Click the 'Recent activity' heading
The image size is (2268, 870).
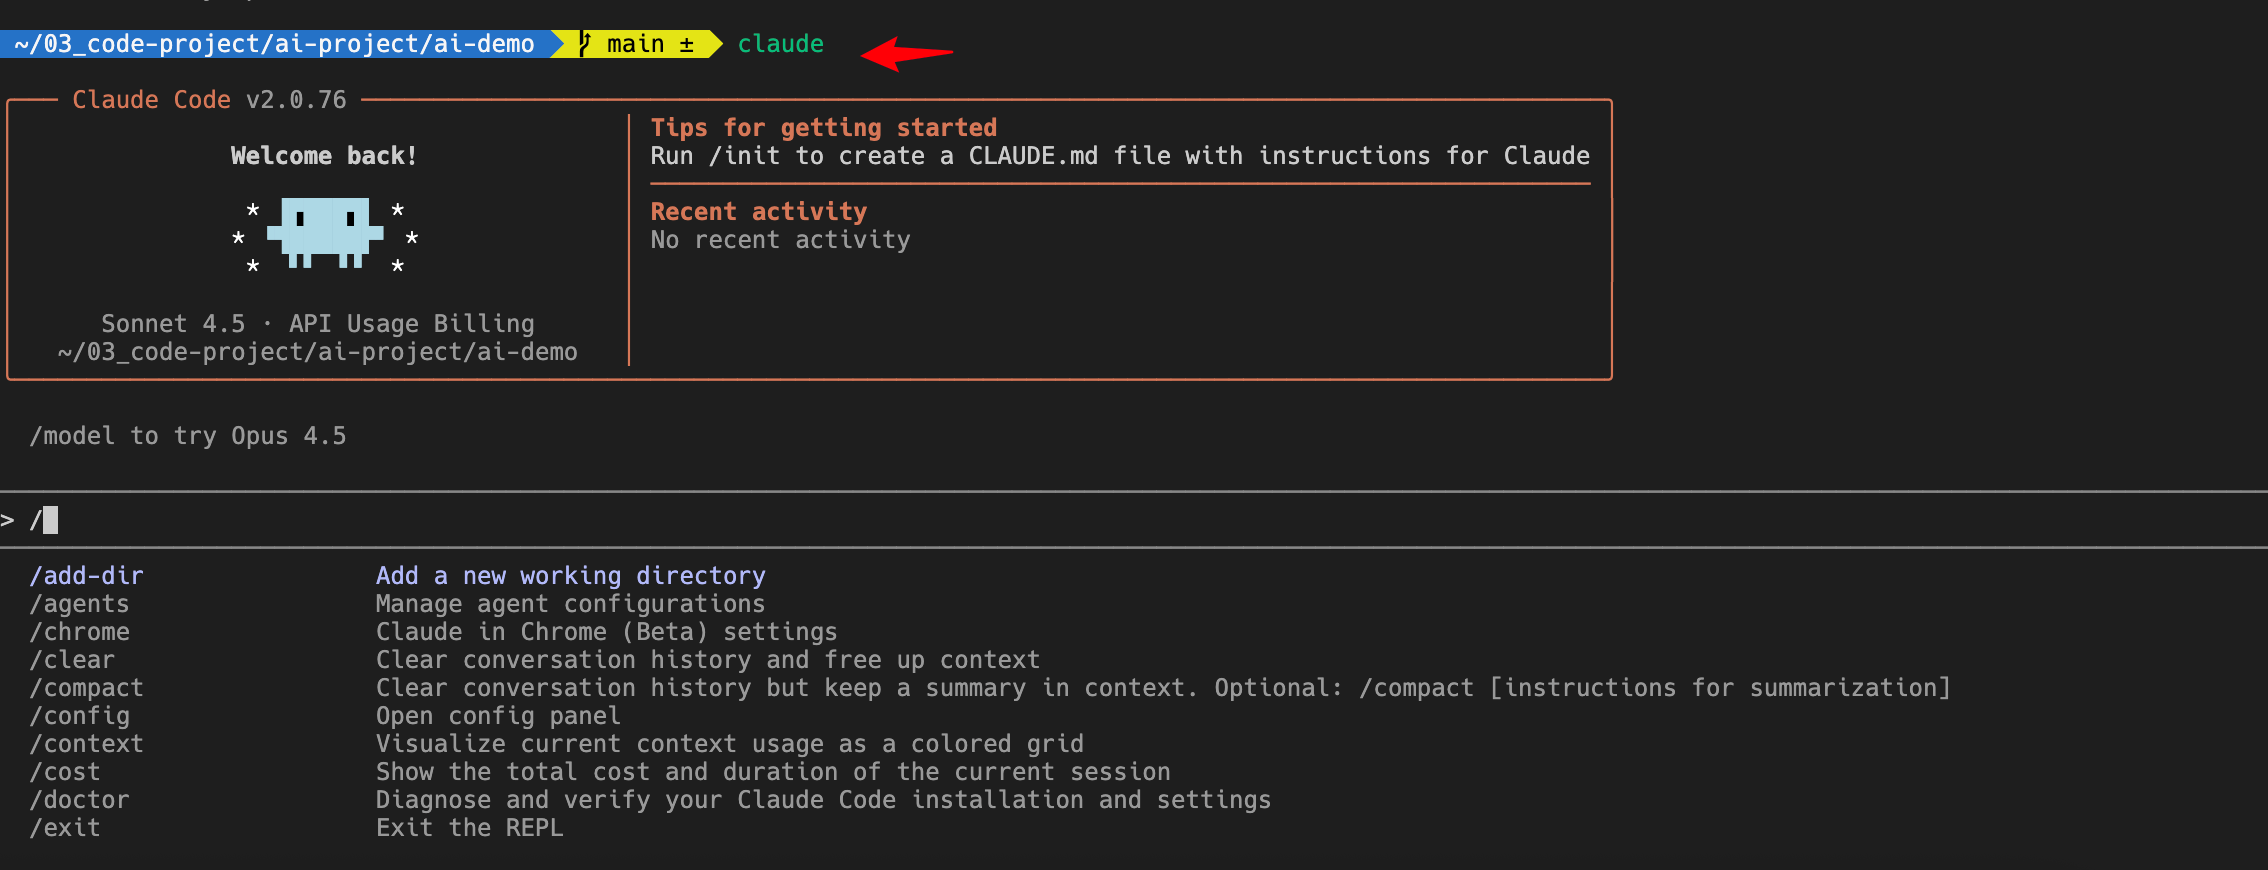click(758, 212)
